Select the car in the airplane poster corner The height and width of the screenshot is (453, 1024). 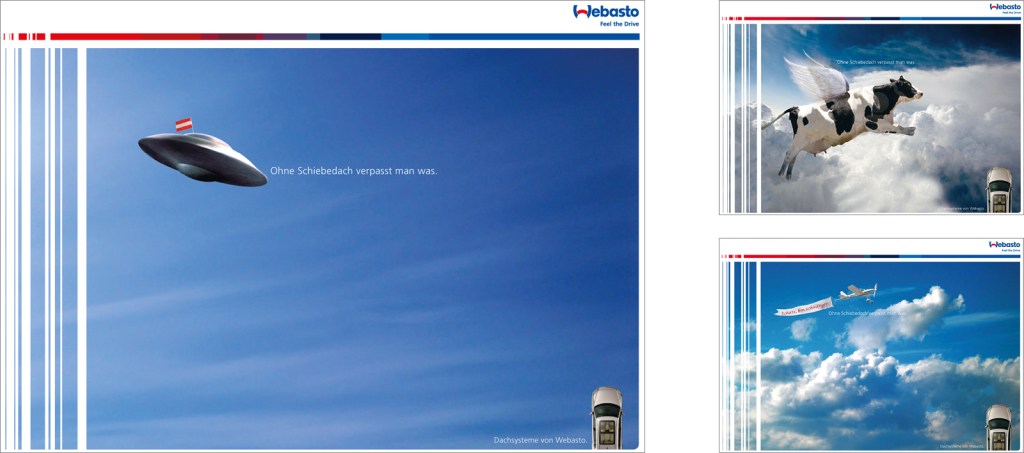[x=998, y=426]
